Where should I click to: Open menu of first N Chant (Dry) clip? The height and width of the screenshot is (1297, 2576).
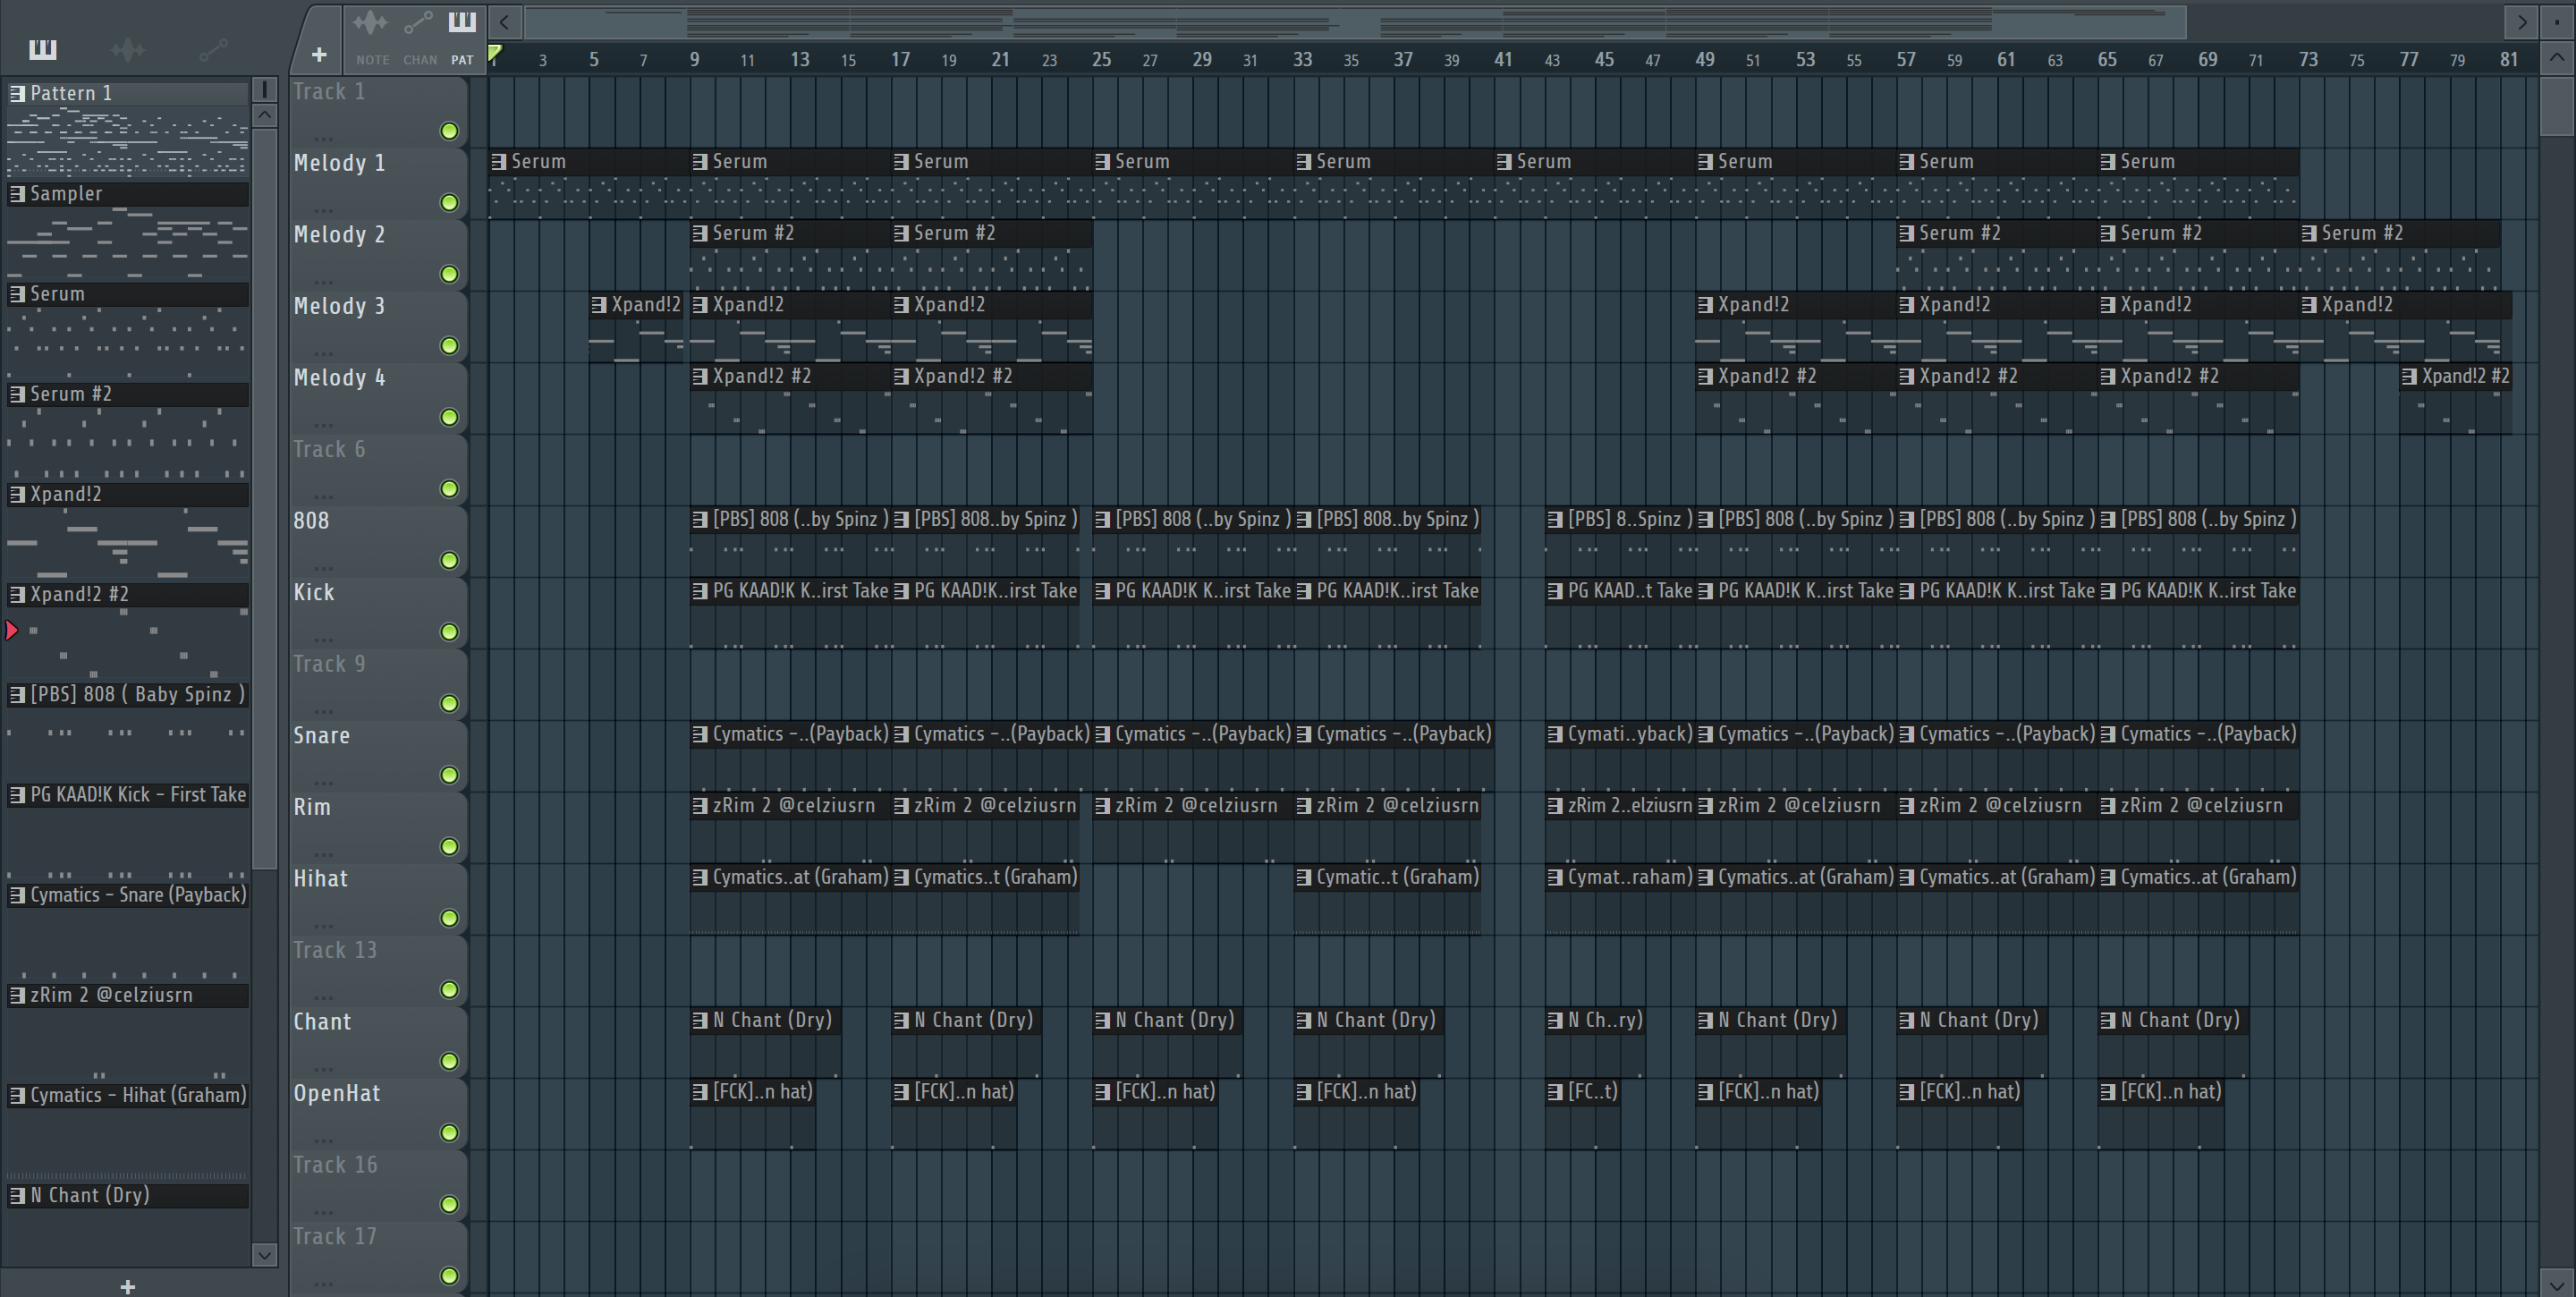click(700, 1020)
